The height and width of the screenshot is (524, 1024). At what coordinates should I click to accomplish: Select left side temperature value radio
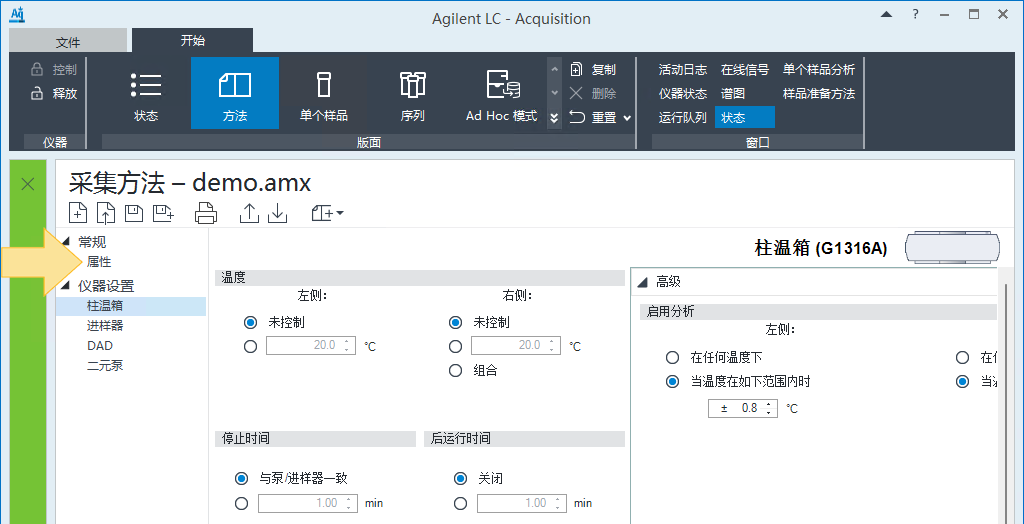tap(250, 346)
